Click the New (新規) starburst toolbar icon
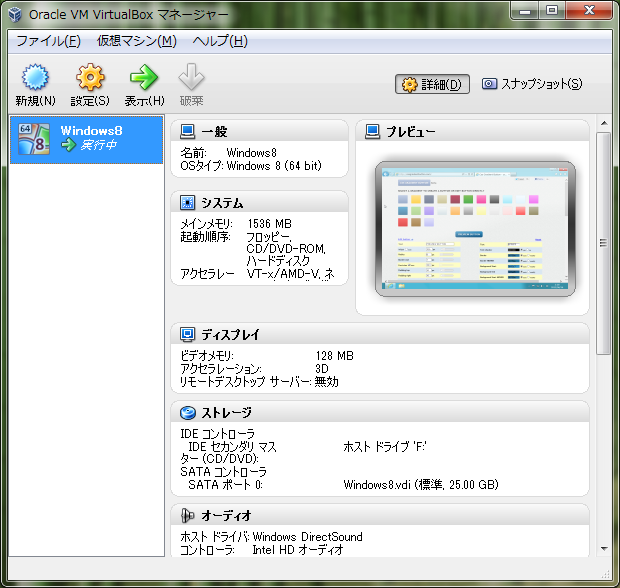The image size is (620, 588). tap(35, 77)
